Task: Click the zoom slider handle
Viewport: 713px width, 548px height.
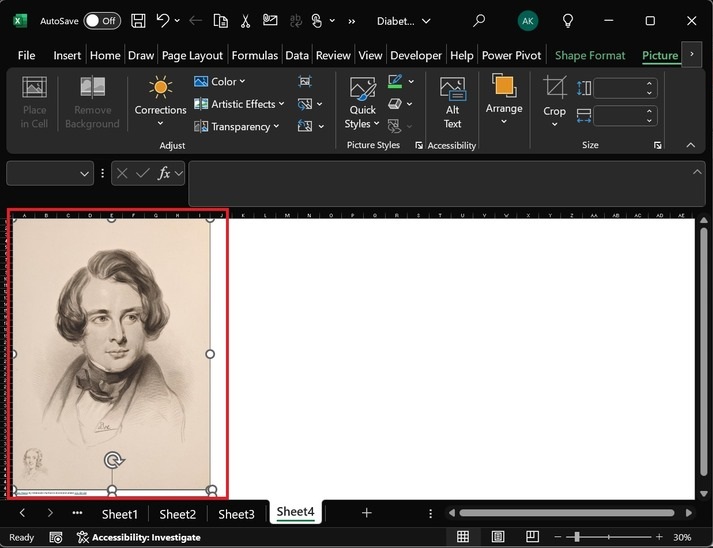Action: (x=577, y=537)
